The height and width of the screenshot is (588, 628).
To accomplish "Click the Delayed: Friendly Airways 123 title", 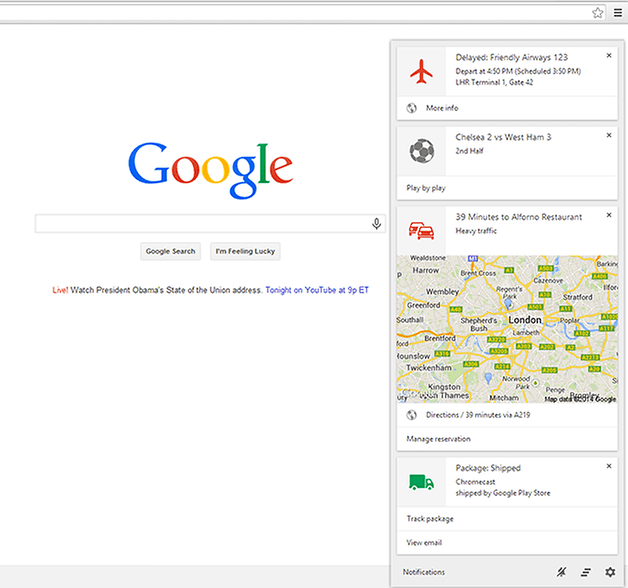I will click(511, 57).
